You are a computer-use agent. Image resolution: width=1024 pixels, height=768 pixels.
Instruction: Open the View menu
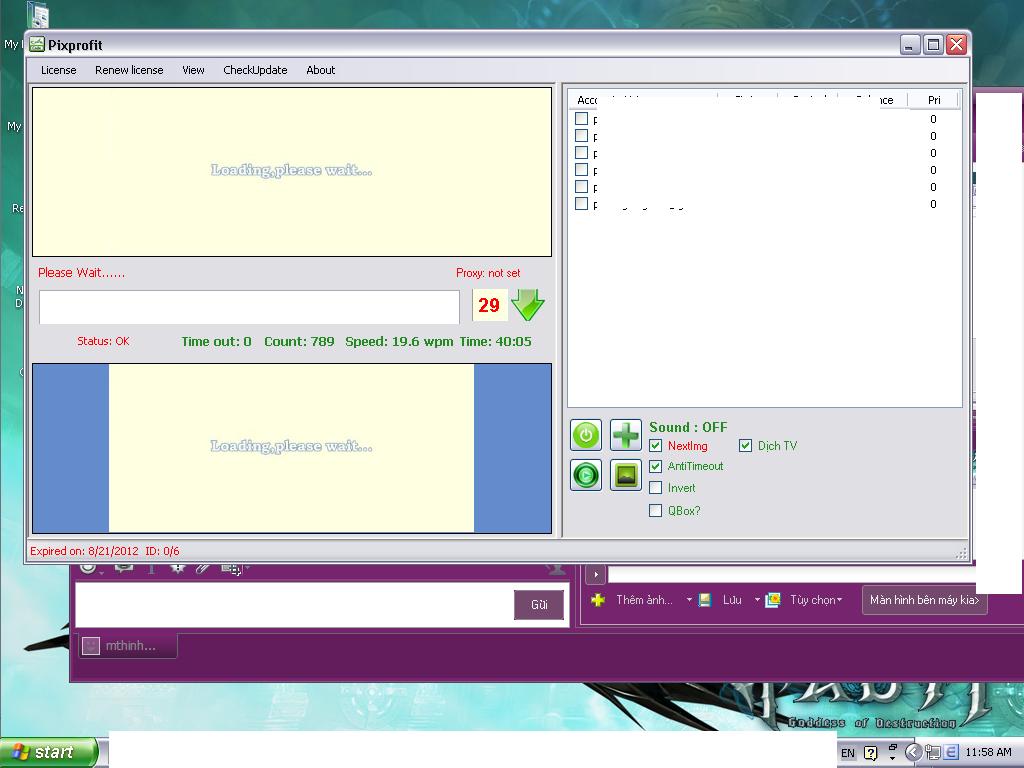[x=193, y=70]
